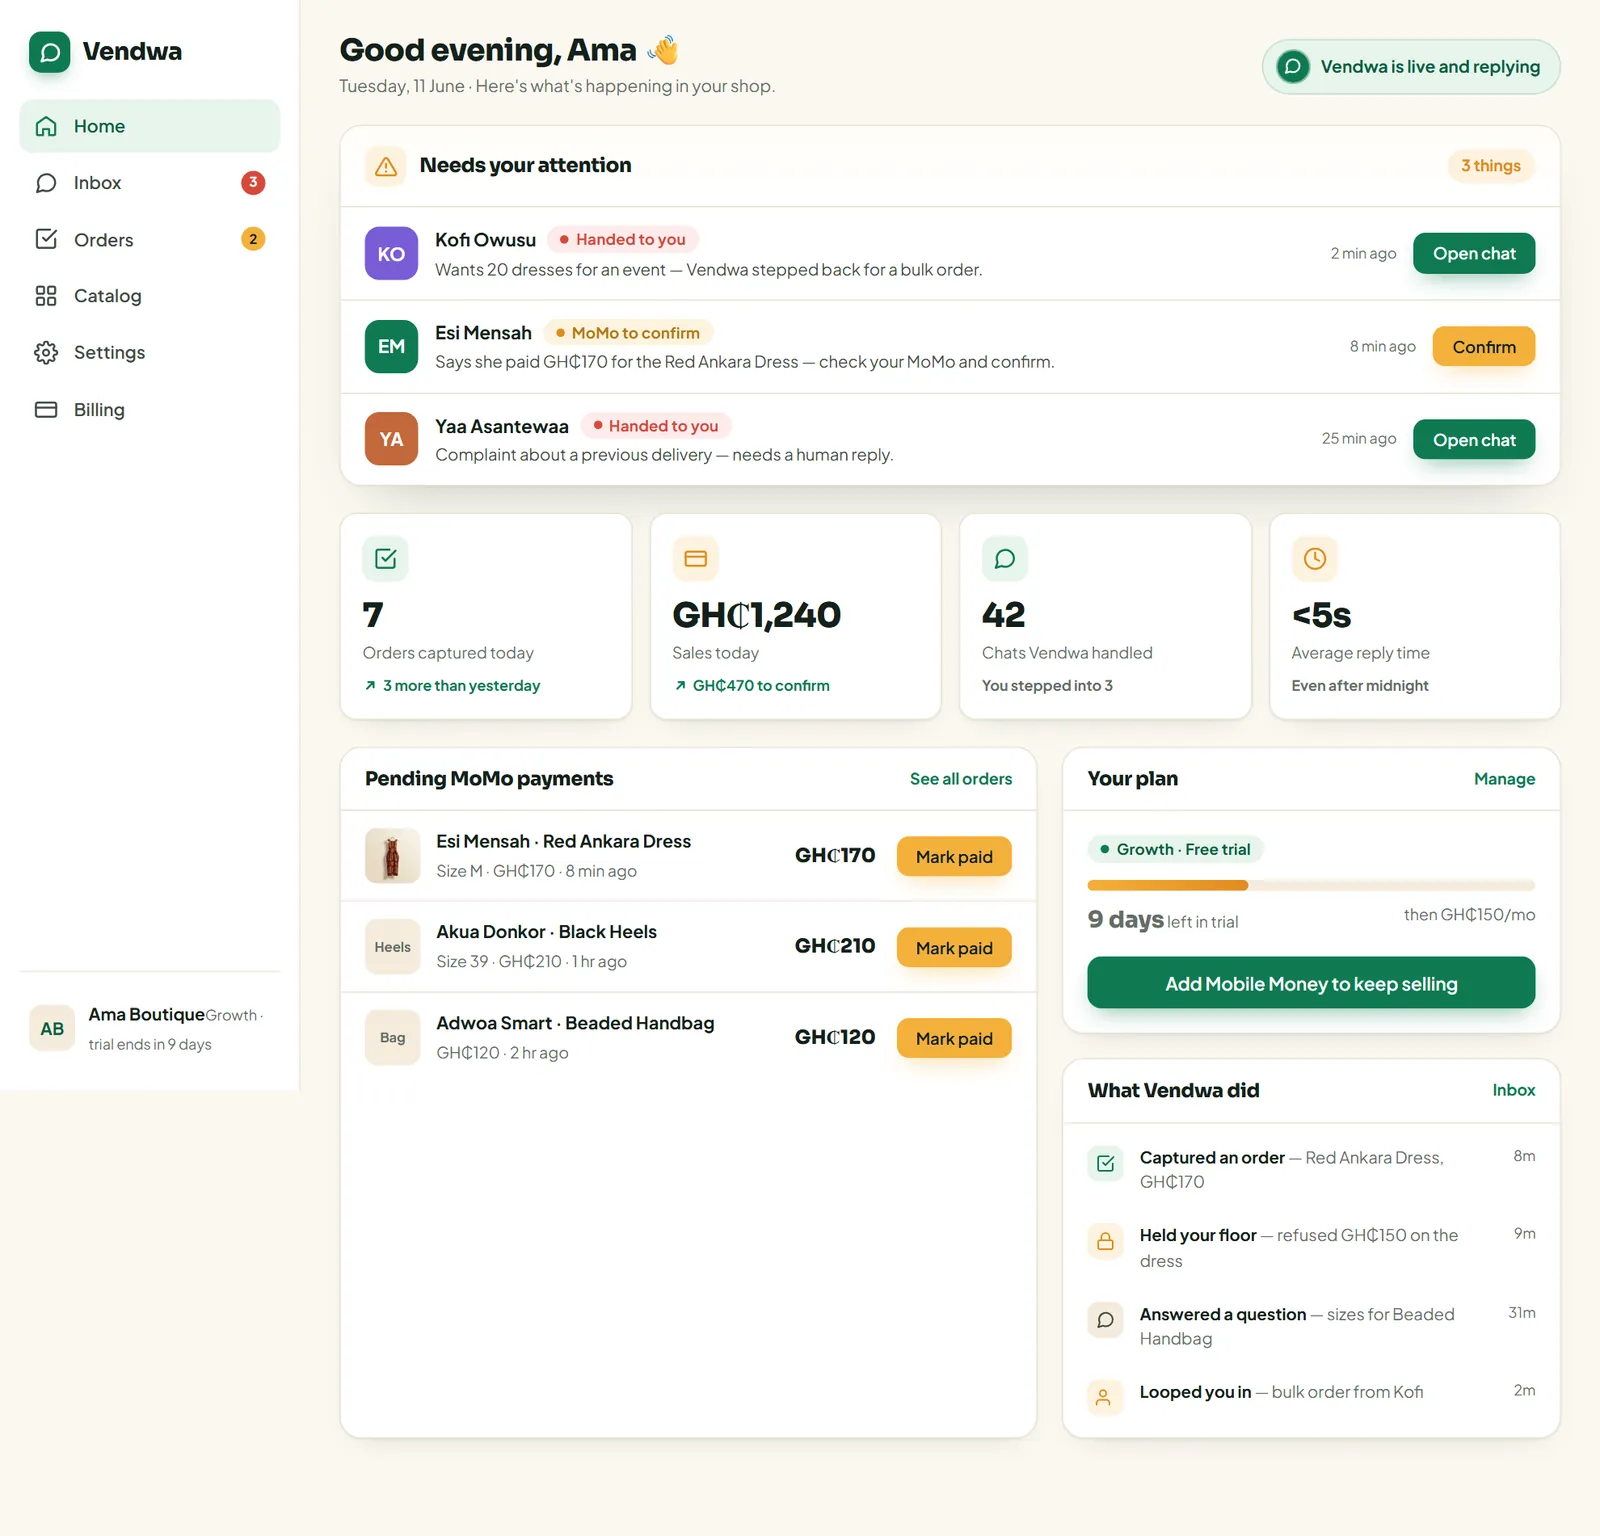1600x1536 pixels.
Task: Click the Settings gear icon
Action: 46,352
